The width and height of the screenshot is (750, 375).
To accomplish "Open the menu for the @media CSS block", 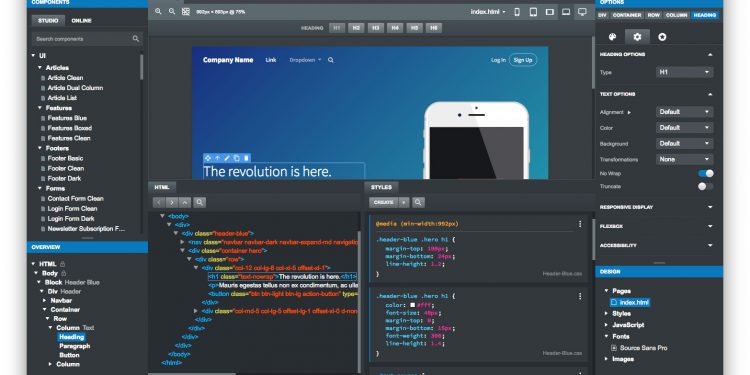I will 580,224.
